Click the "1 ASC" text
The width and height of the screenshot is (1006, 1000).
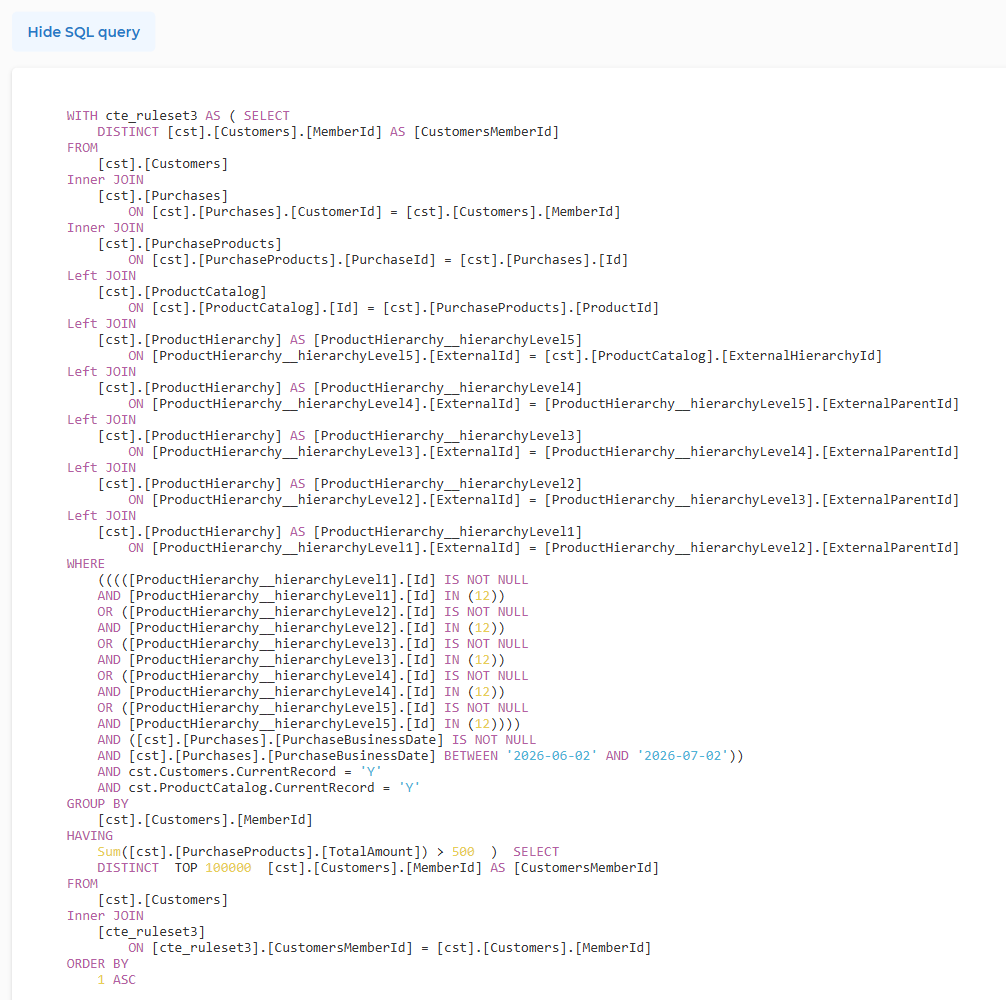(117, 980)
